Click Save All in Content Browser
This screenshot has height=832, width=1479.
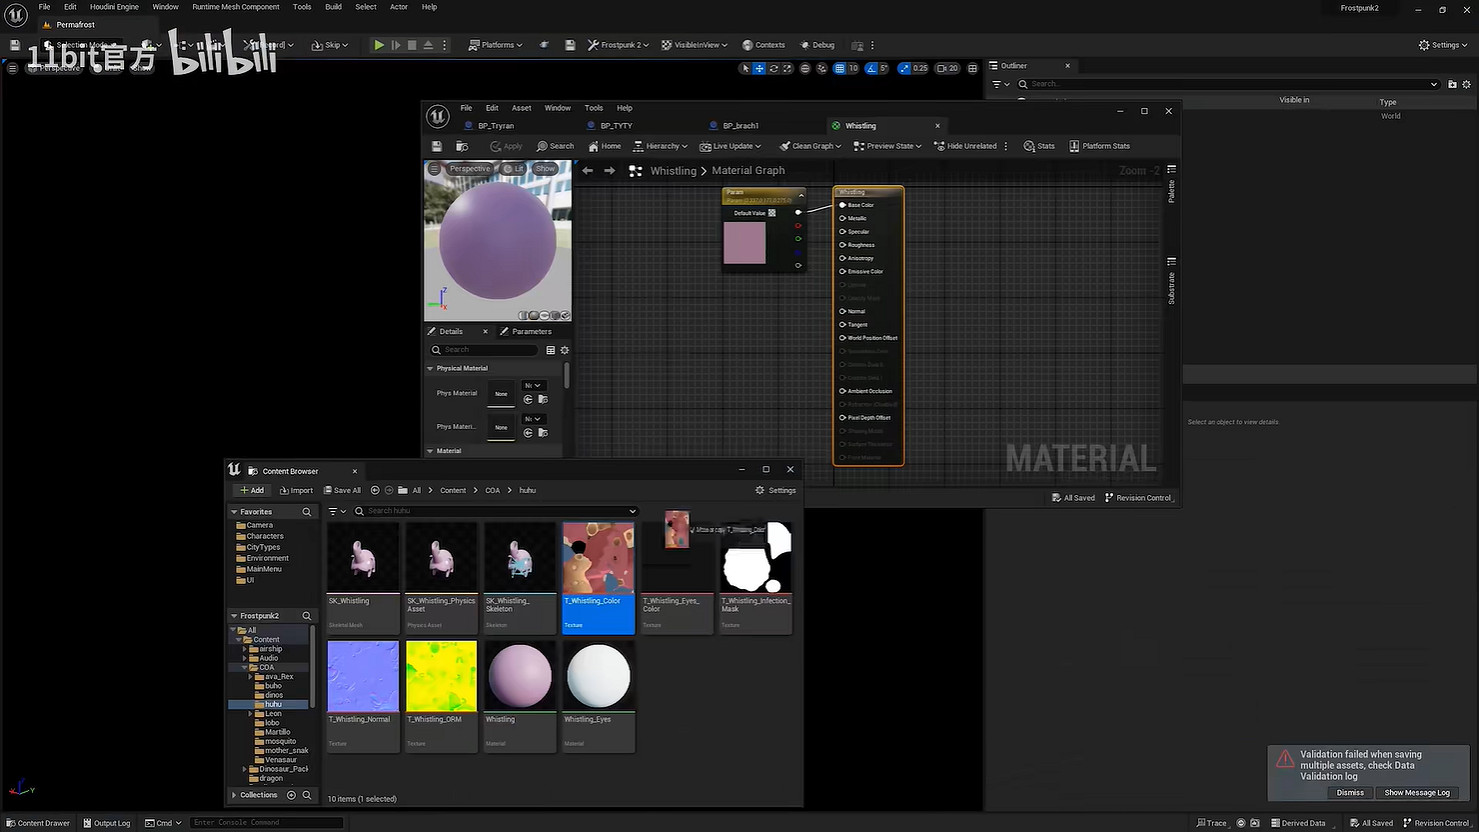pyautogui.click(x=342, y=490)
